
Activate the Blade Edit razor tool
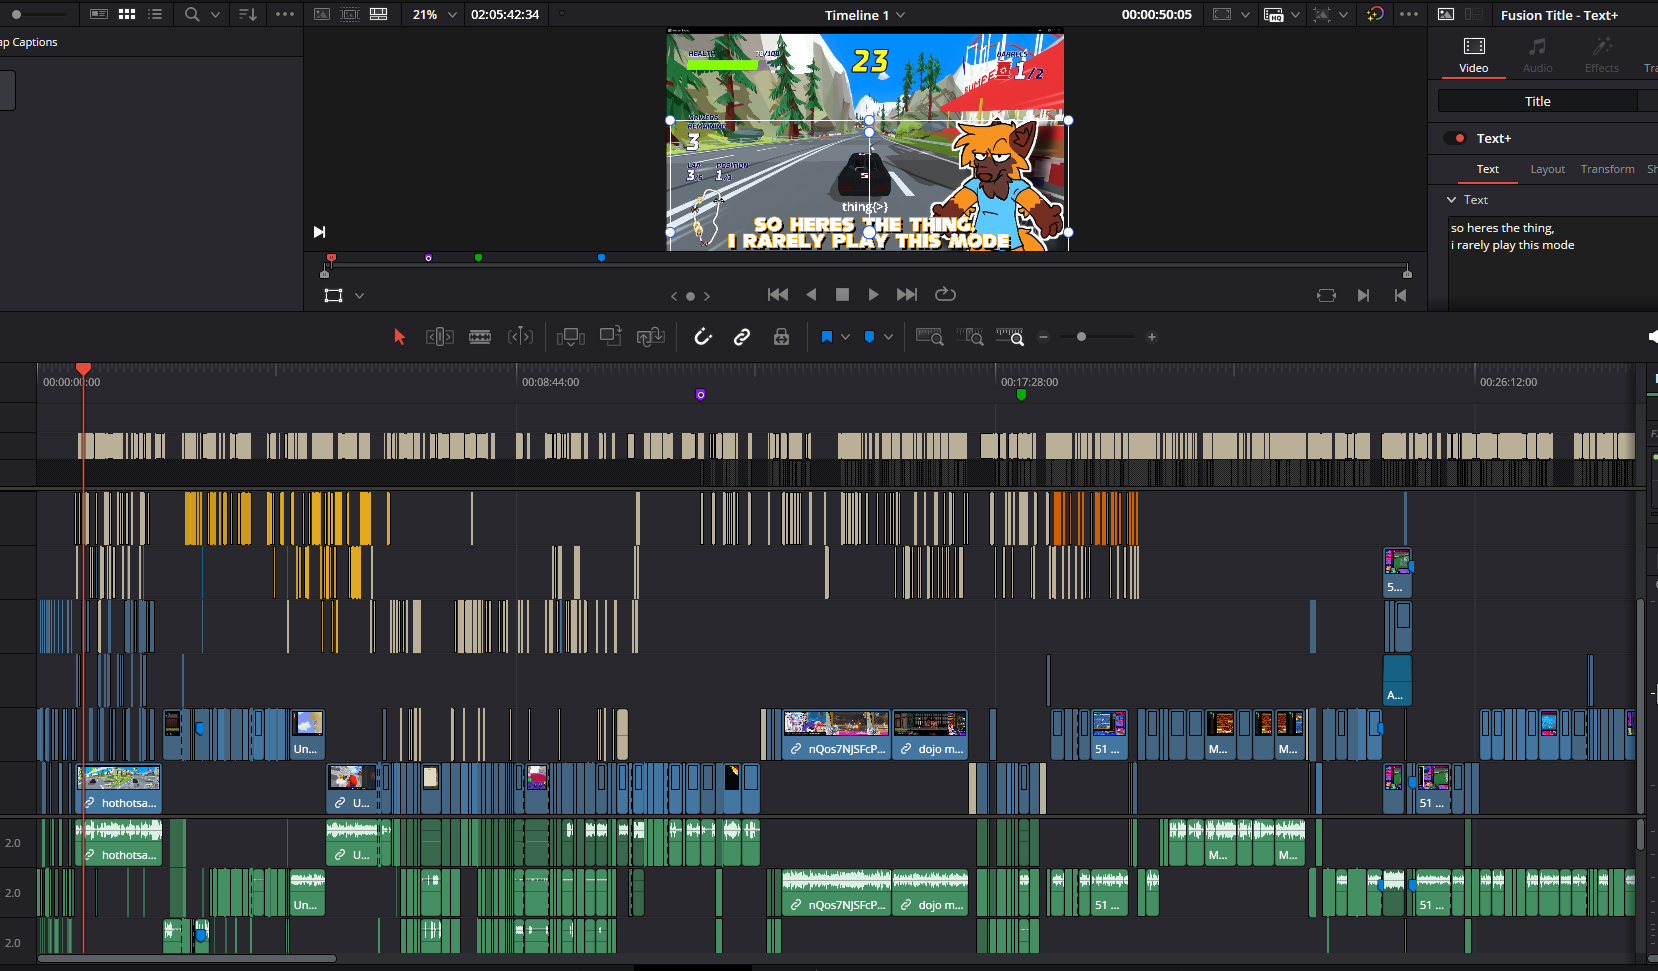point(480,337)
